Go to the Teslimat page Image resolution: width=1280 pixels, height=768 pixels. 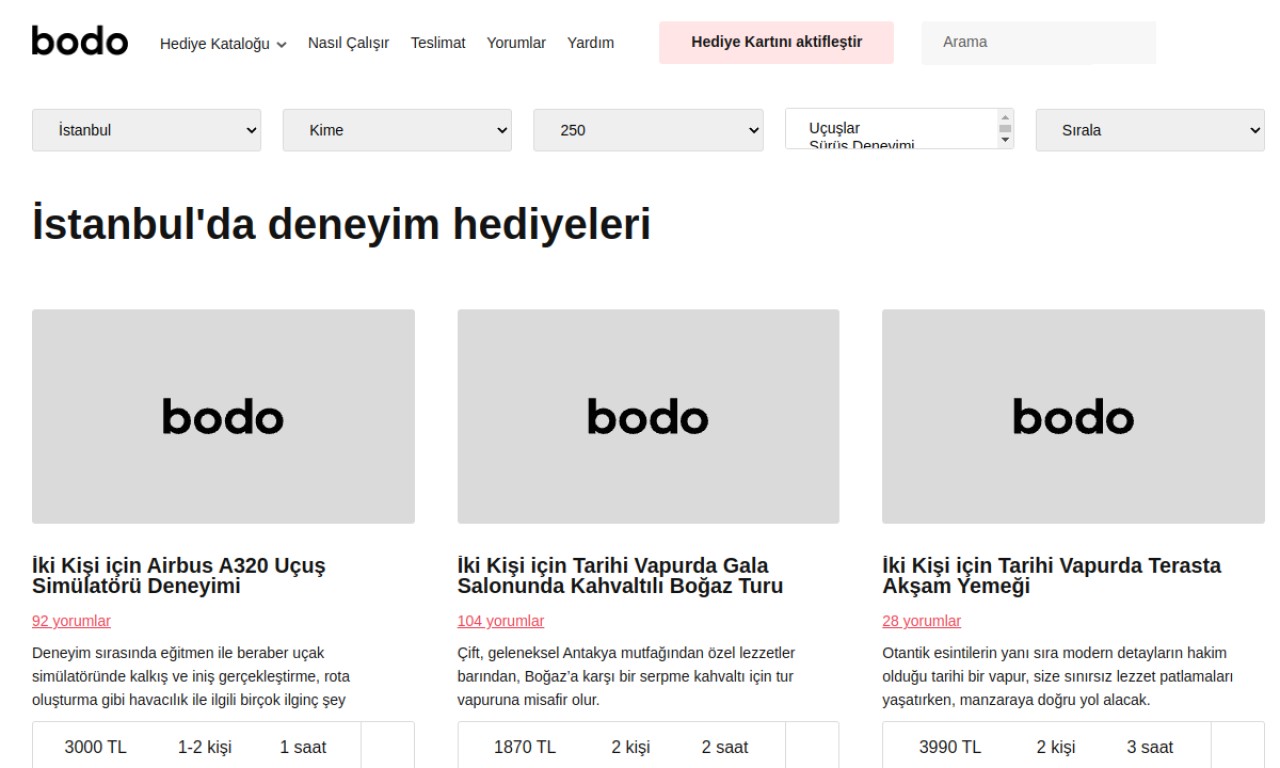click(x=438, y=43)
